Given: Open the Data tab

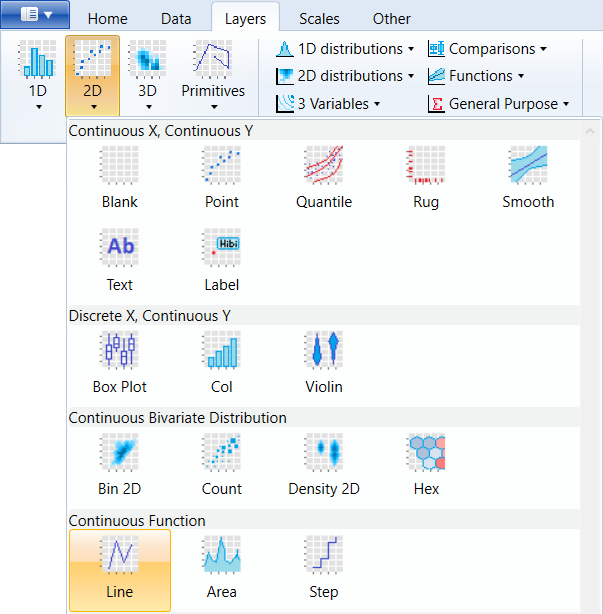Looking at the screenshot, I should pyautogui.click(x=176, y=19).
